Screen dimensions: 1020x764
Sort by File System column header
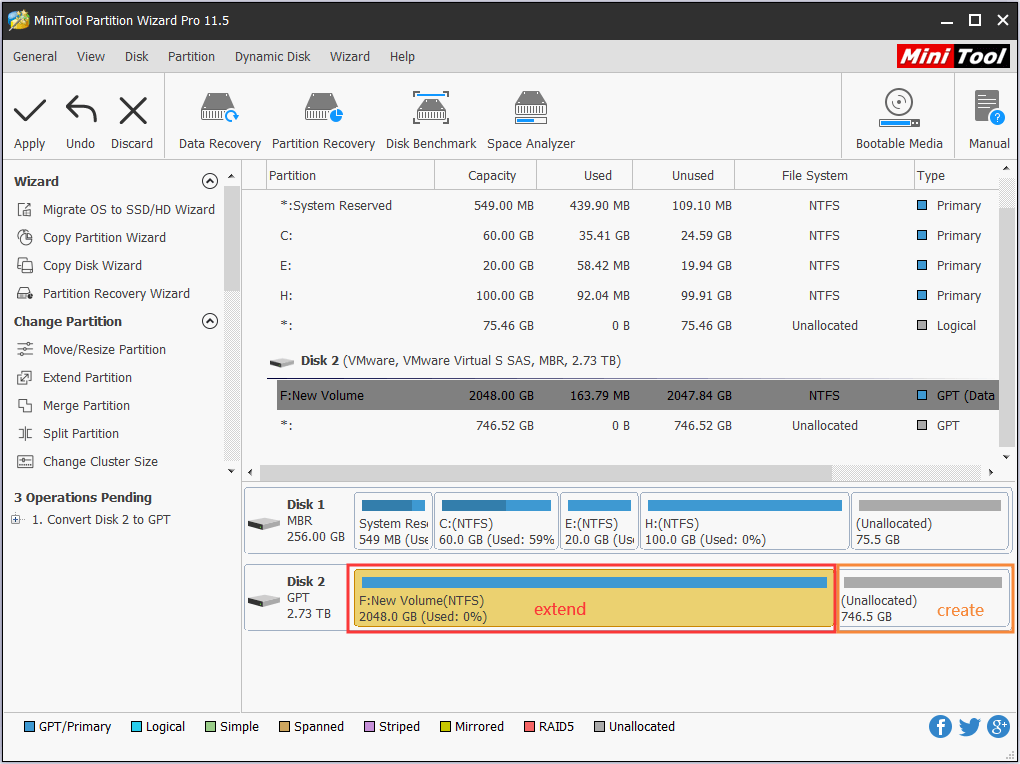[x=824, y=176]
